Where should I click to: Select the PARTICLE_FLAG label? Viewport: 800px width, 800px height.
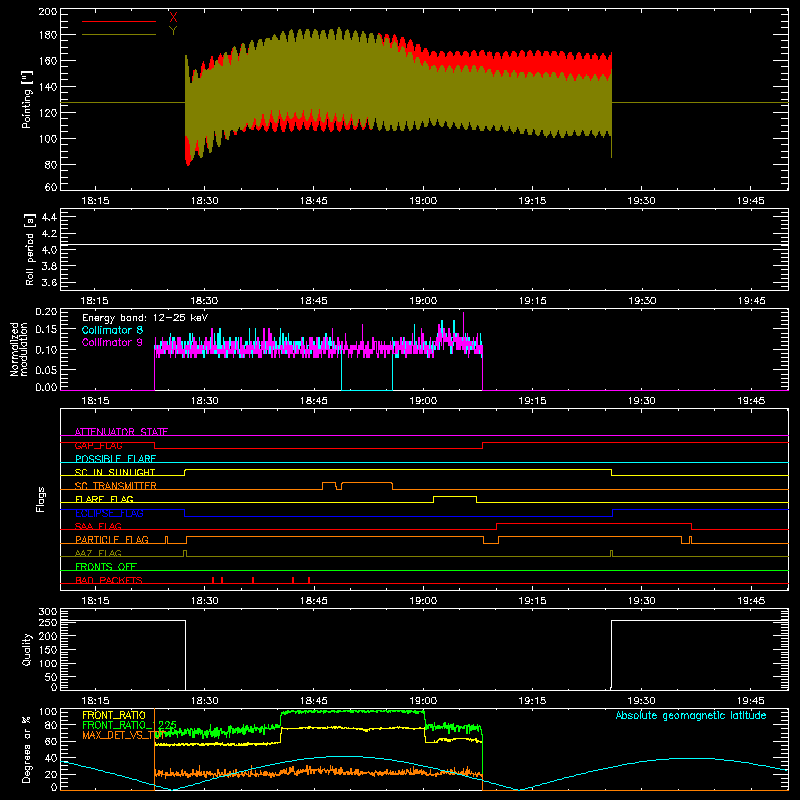click(x=112, y=540)
